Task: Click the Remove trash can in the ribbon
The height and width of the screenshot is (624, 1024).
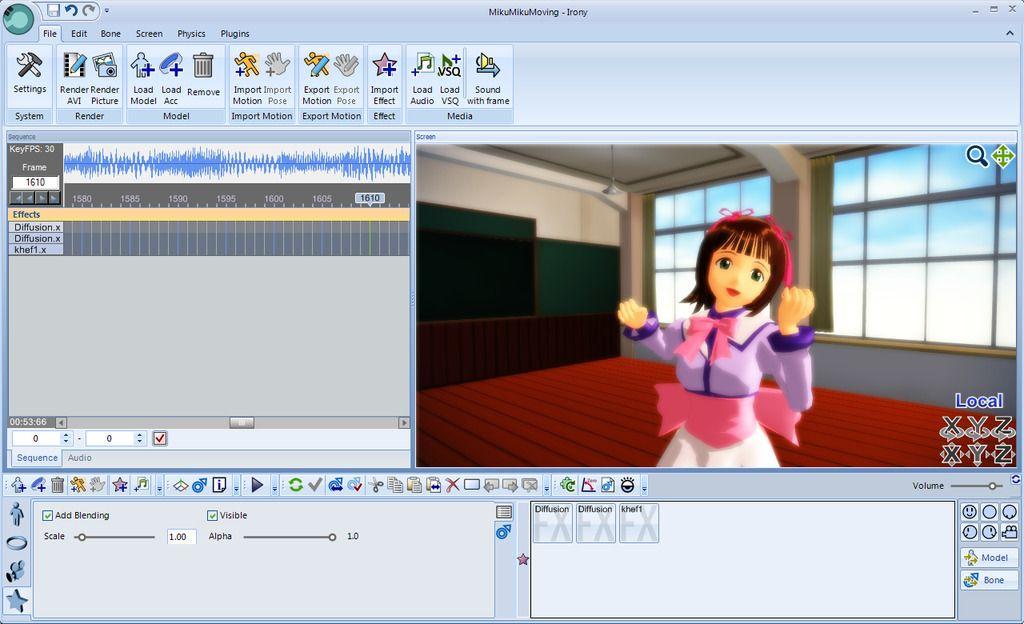Action: point(203,75)
